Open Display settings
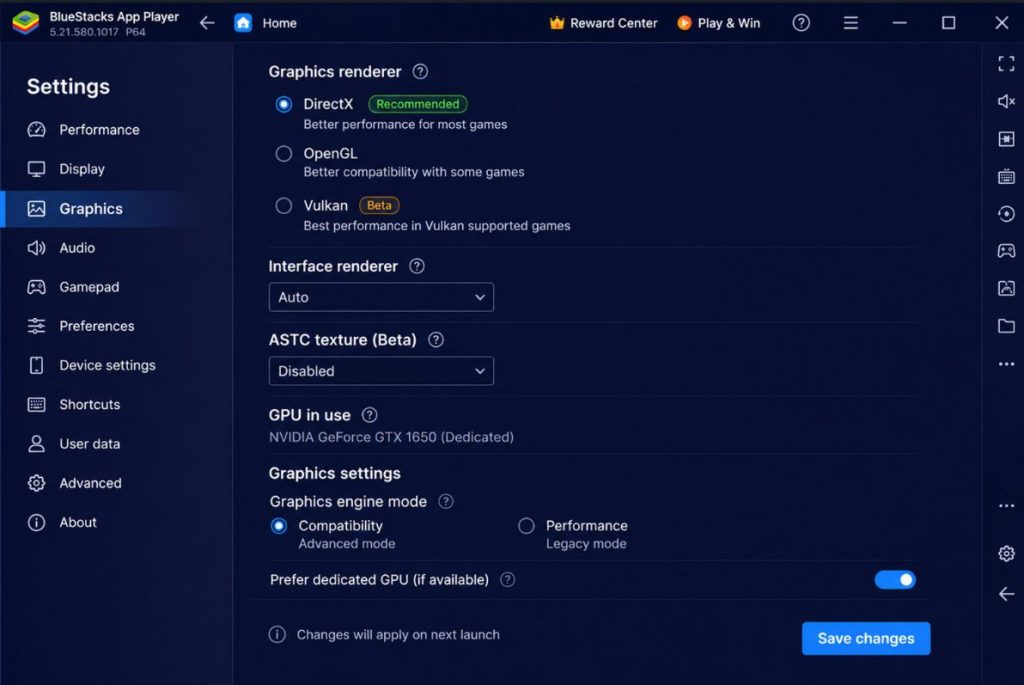 point(117,169)
